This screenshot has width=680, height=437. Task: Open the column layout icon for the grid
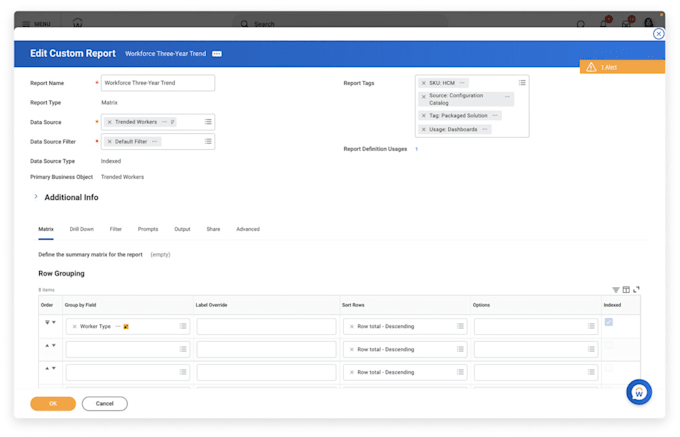[626, 290]
